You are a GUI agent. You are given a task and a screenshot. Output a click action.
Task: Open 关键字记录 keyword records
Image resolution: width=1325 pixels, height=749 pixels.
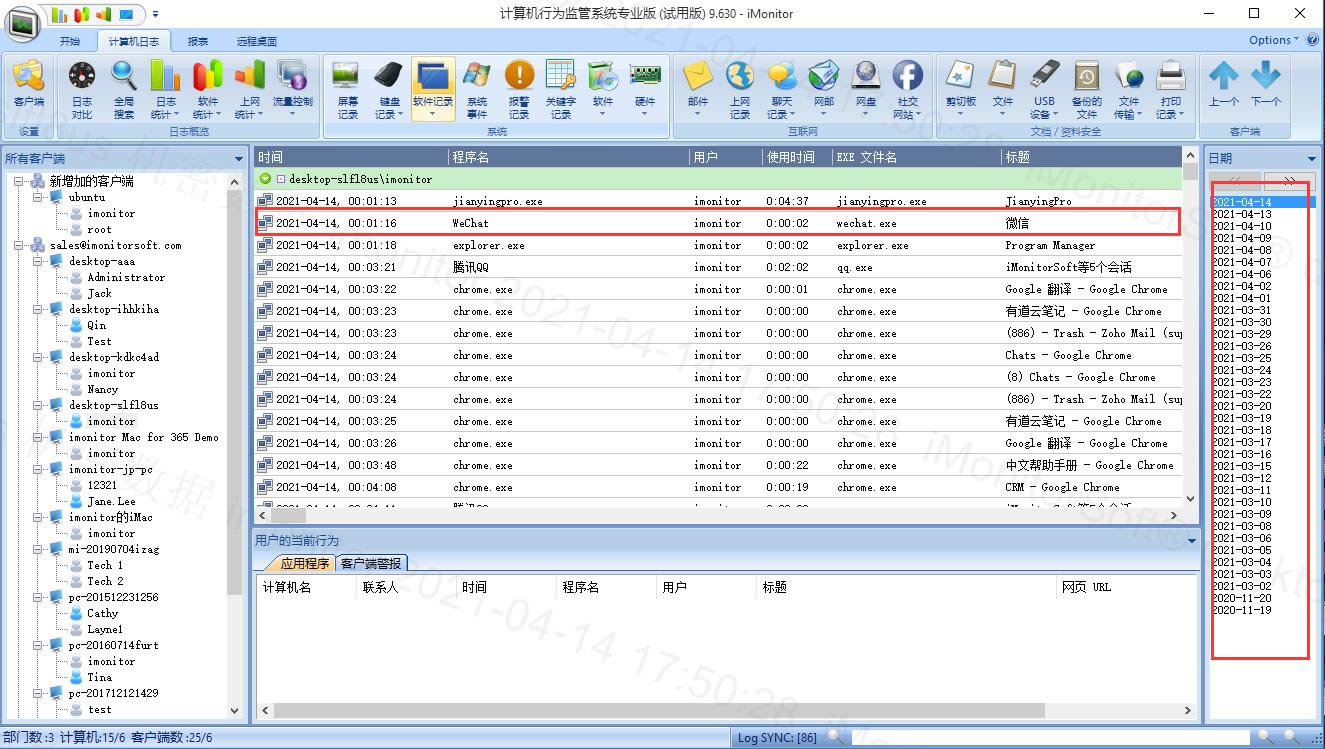(561, 90)
